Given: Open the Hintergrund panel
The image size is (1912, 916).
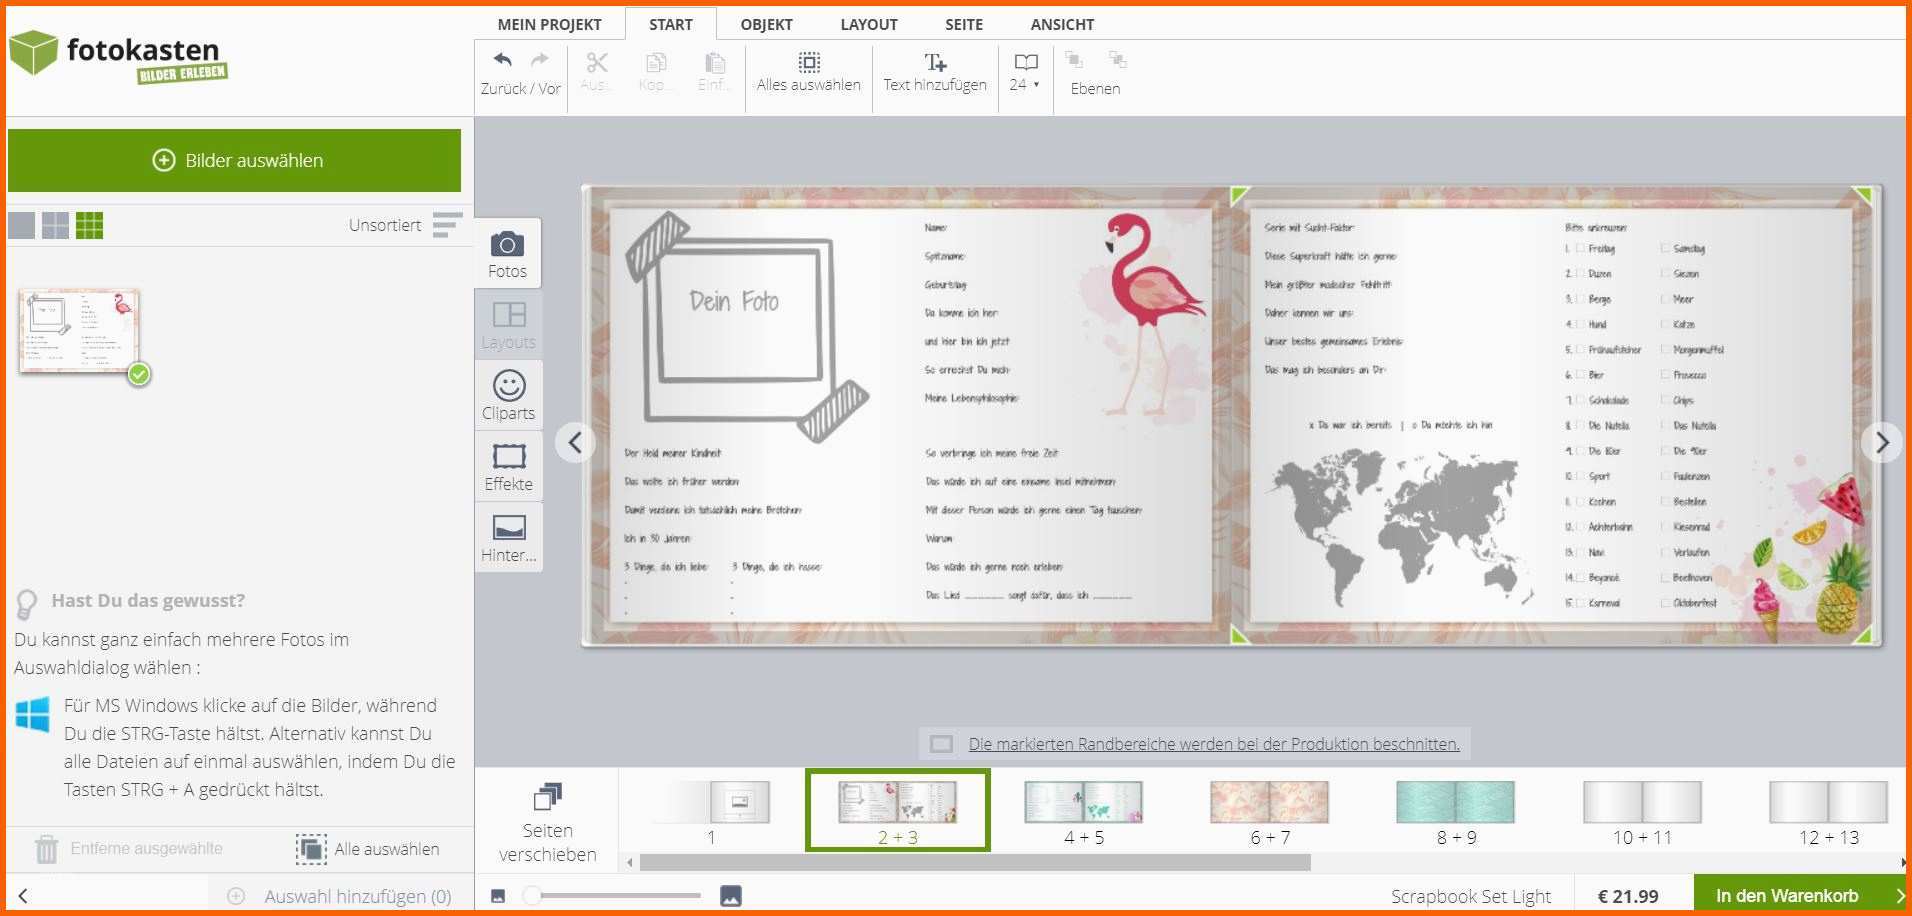Looking at the screenshot, I should [508, 537].
